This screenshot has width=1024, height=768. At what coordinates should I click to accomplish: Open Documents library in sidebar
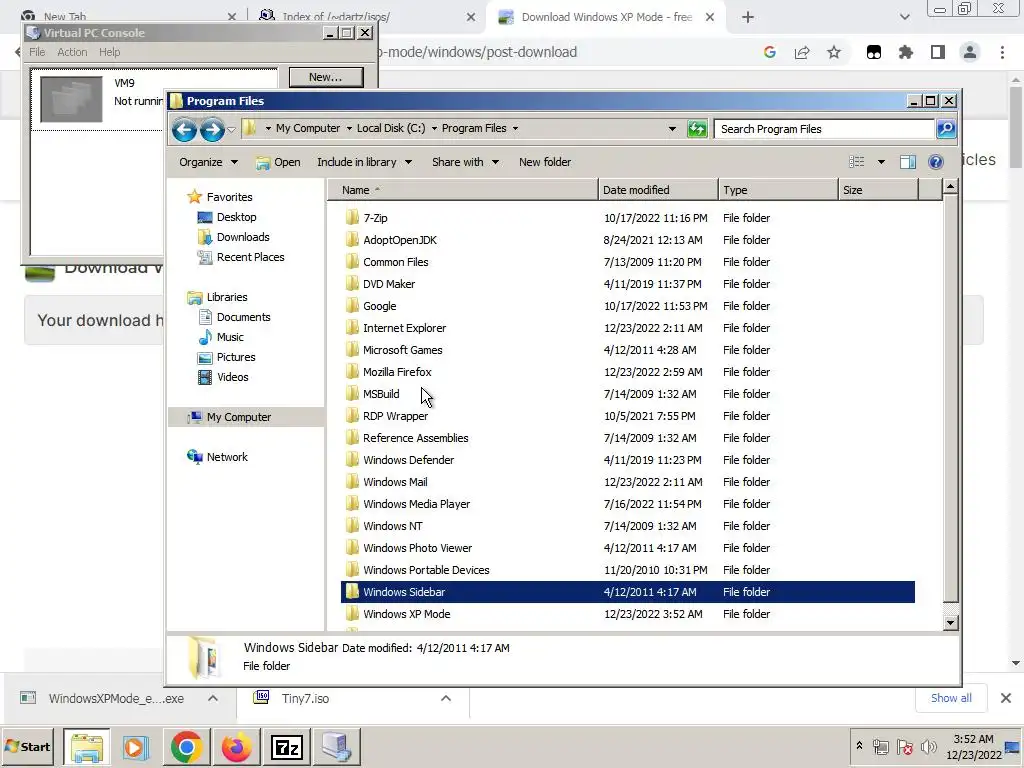(x=243, y=317)
